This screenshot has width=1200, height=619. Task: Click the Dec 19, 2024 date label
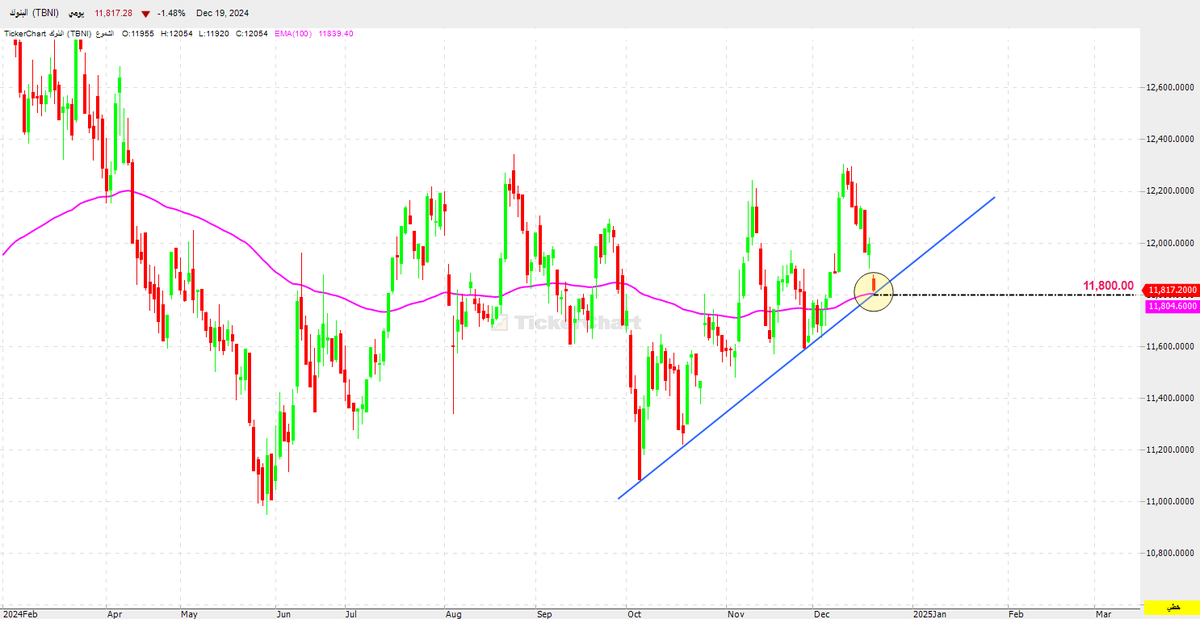[223, 13]
